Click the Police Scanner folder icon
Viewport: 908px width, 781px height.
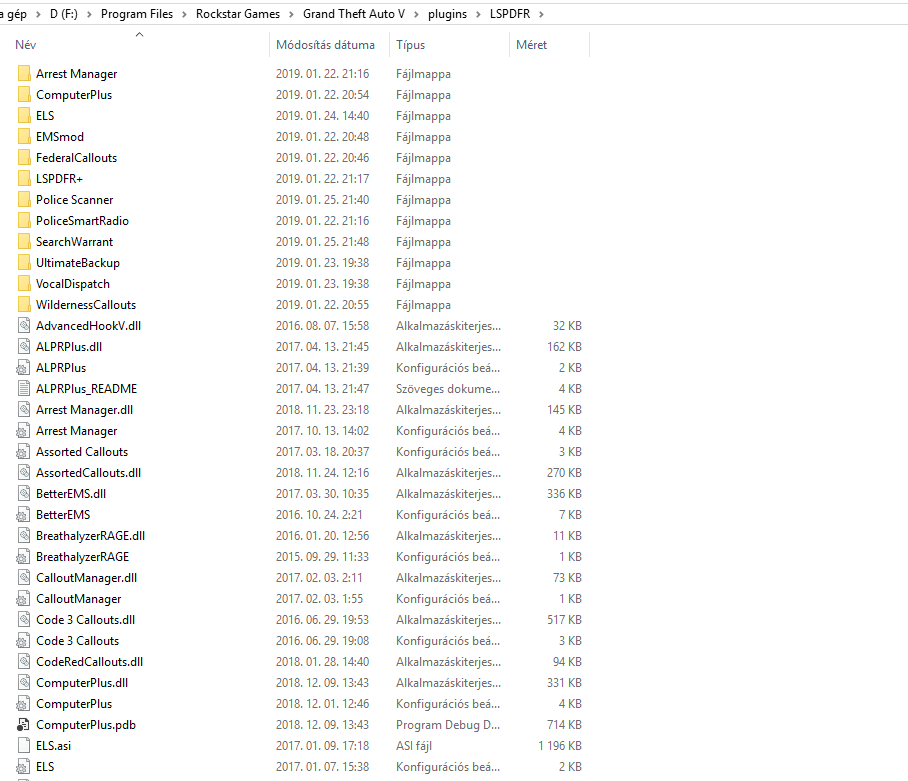pyautogui.click(x=24, y=200)
